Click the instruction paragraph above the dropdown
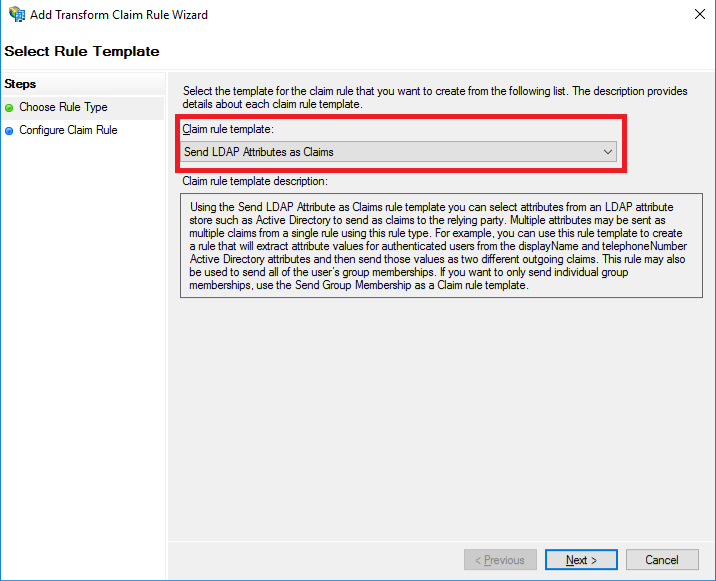The width and height of the screenshot is (716, 581). click(435, 97)
